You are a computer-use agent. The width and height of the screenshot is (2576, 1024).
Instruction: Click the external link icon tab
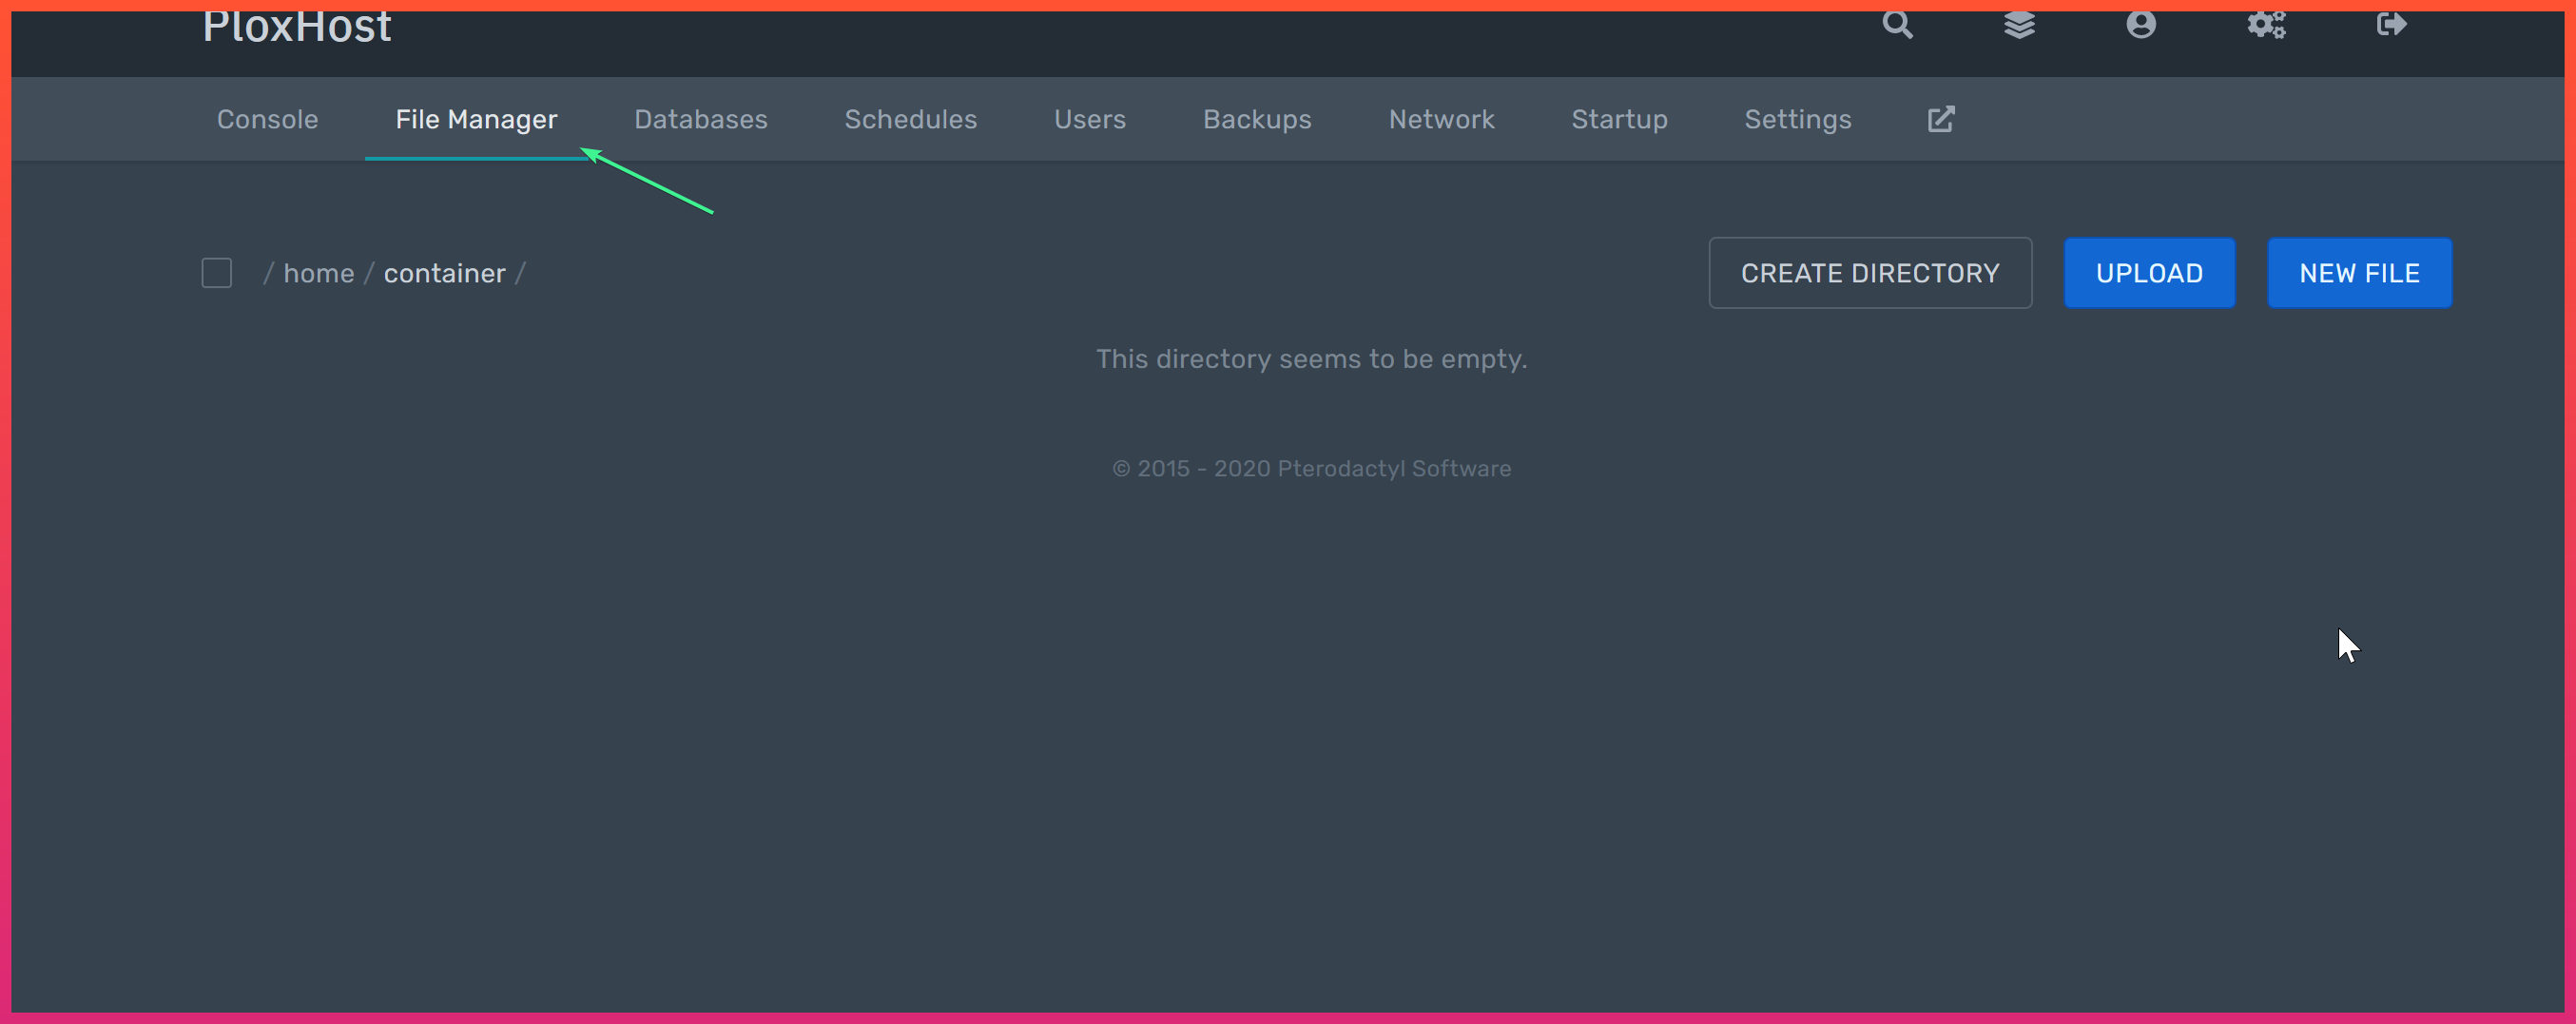coord(1940,119)
